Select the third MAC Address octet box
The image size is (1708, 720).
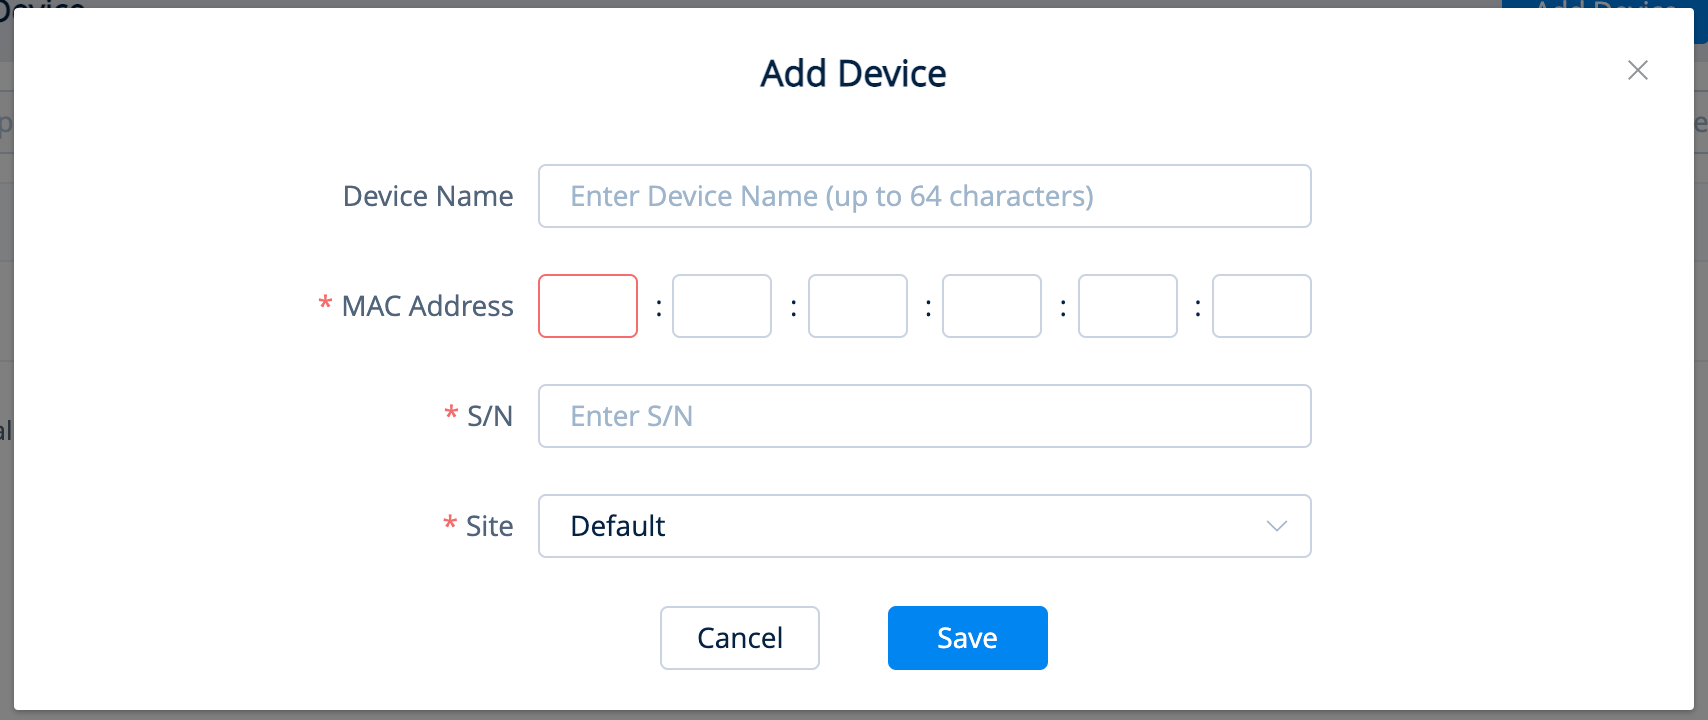(857, 306)
